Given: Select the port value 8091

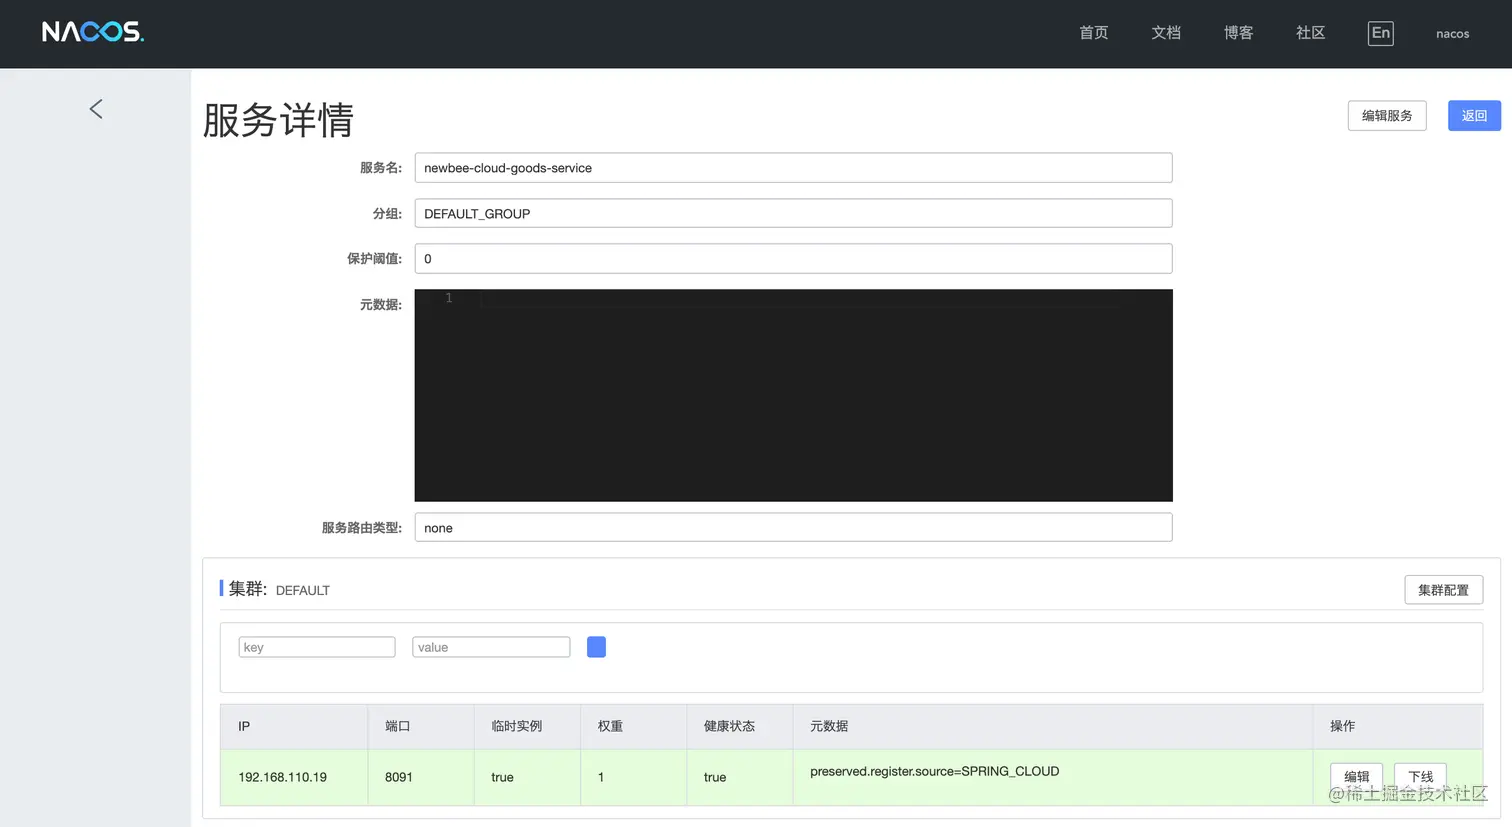Looking at the screenshot, I should click(x=399, y=777).
